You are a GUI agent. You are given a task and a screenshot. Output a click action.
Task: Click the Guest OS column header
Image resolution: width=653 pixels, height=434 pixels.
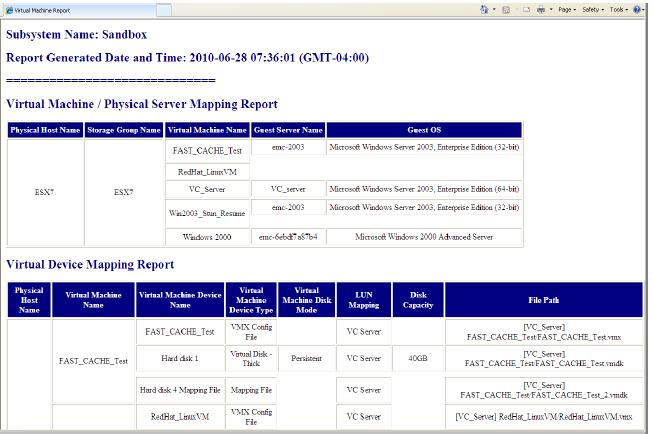[x=424, y=130]
